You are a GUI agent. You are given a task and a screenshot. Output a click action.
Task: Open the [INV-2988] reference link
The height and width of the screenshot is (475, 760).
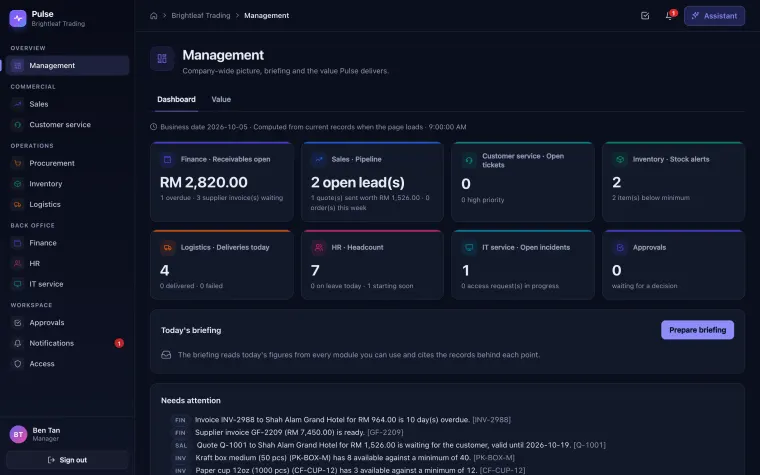coord(491,420)
